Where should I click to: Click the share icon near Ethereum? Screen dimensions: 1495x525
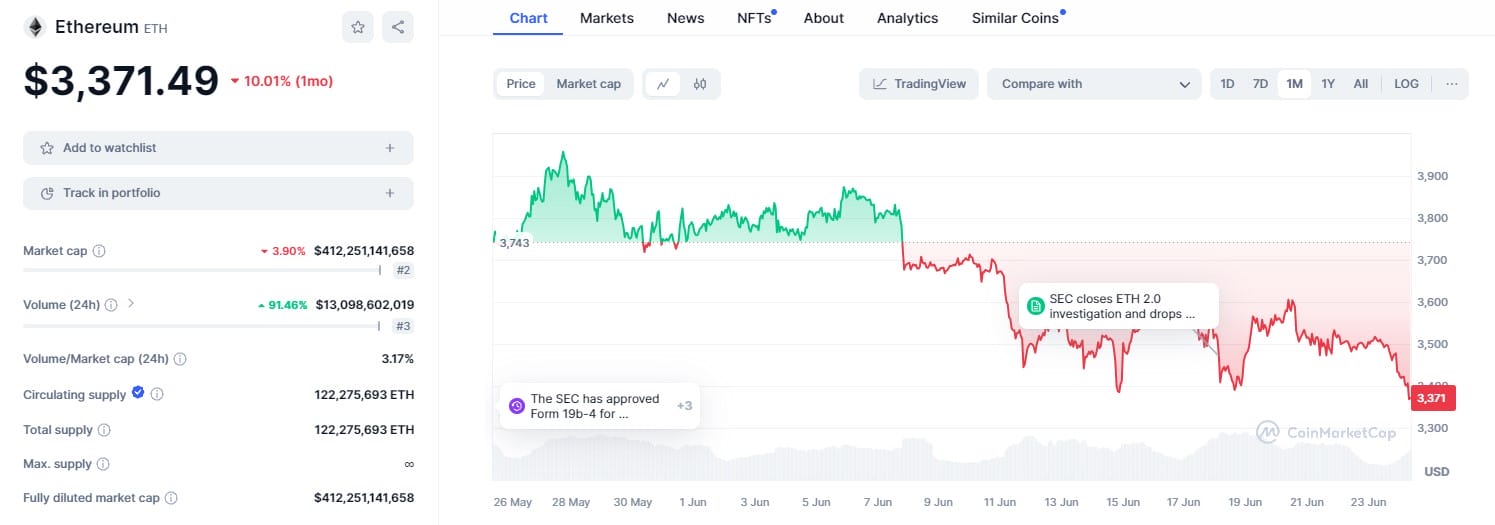[398, 27]
